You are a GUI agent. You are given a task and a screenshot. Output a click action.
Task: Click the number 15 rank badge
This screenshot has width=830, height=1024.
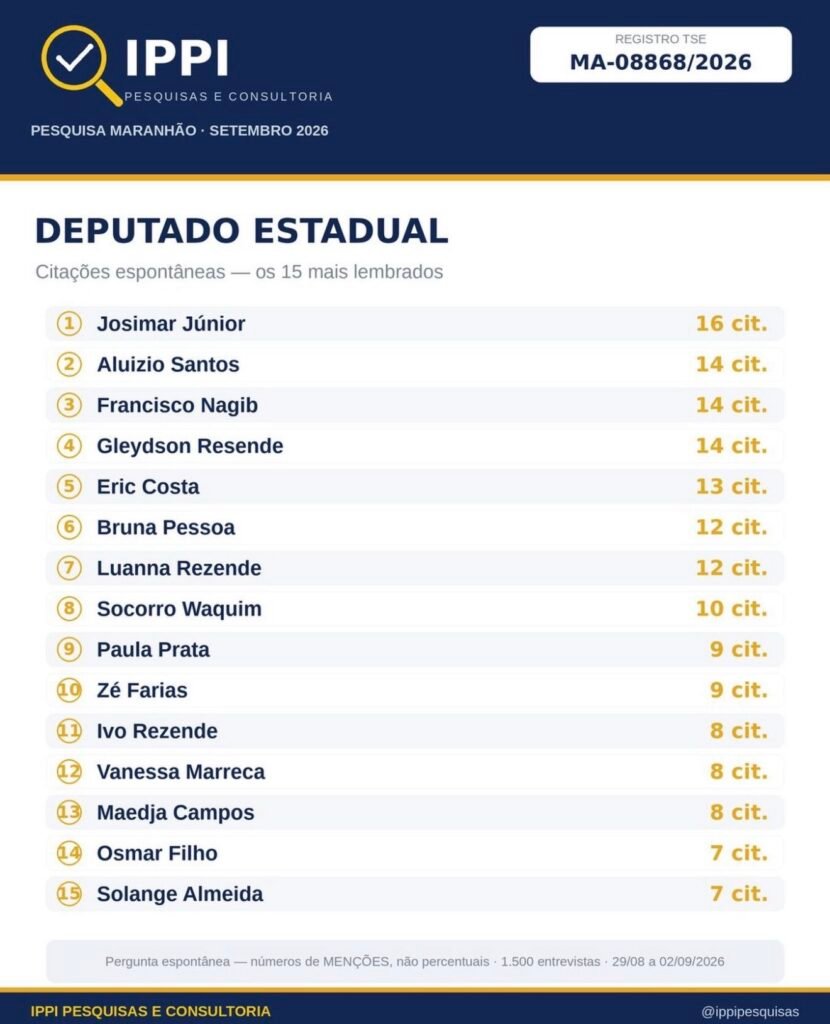click(x=69, y=893)
